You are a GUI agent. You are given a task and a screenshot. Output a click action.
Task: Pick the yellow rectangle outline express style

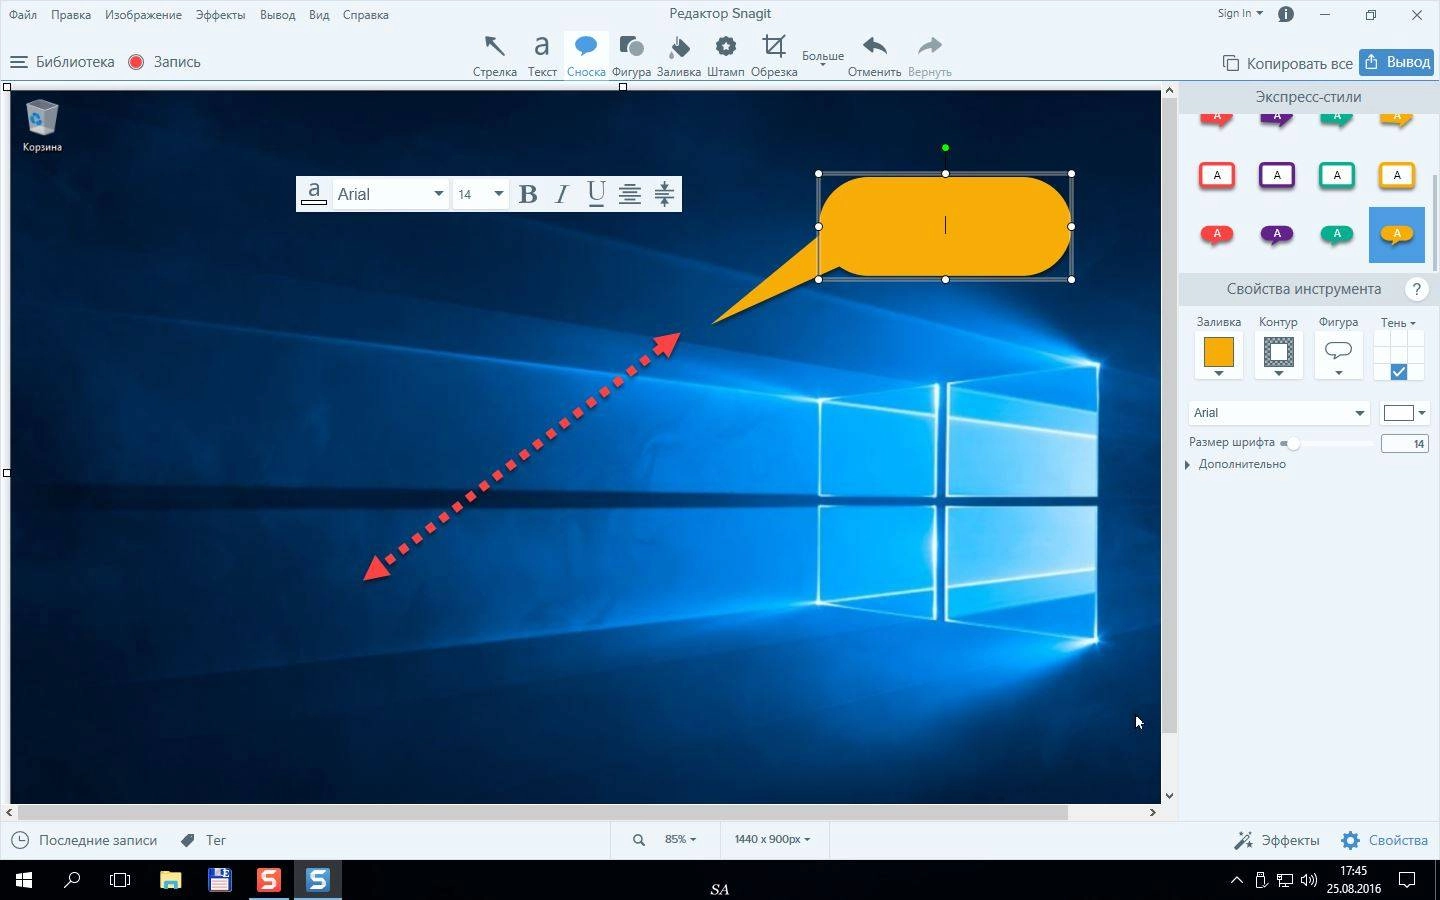click(x=1397, y=175)
